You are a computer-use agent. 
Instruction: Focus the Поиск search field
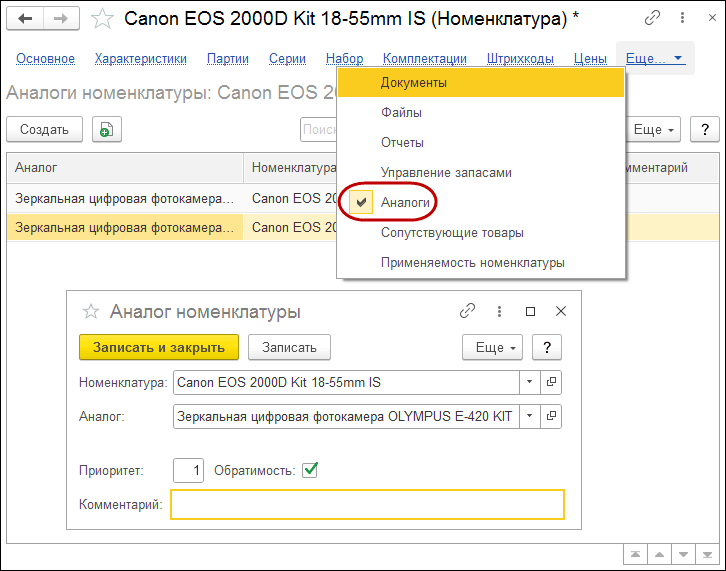(319, 129)
